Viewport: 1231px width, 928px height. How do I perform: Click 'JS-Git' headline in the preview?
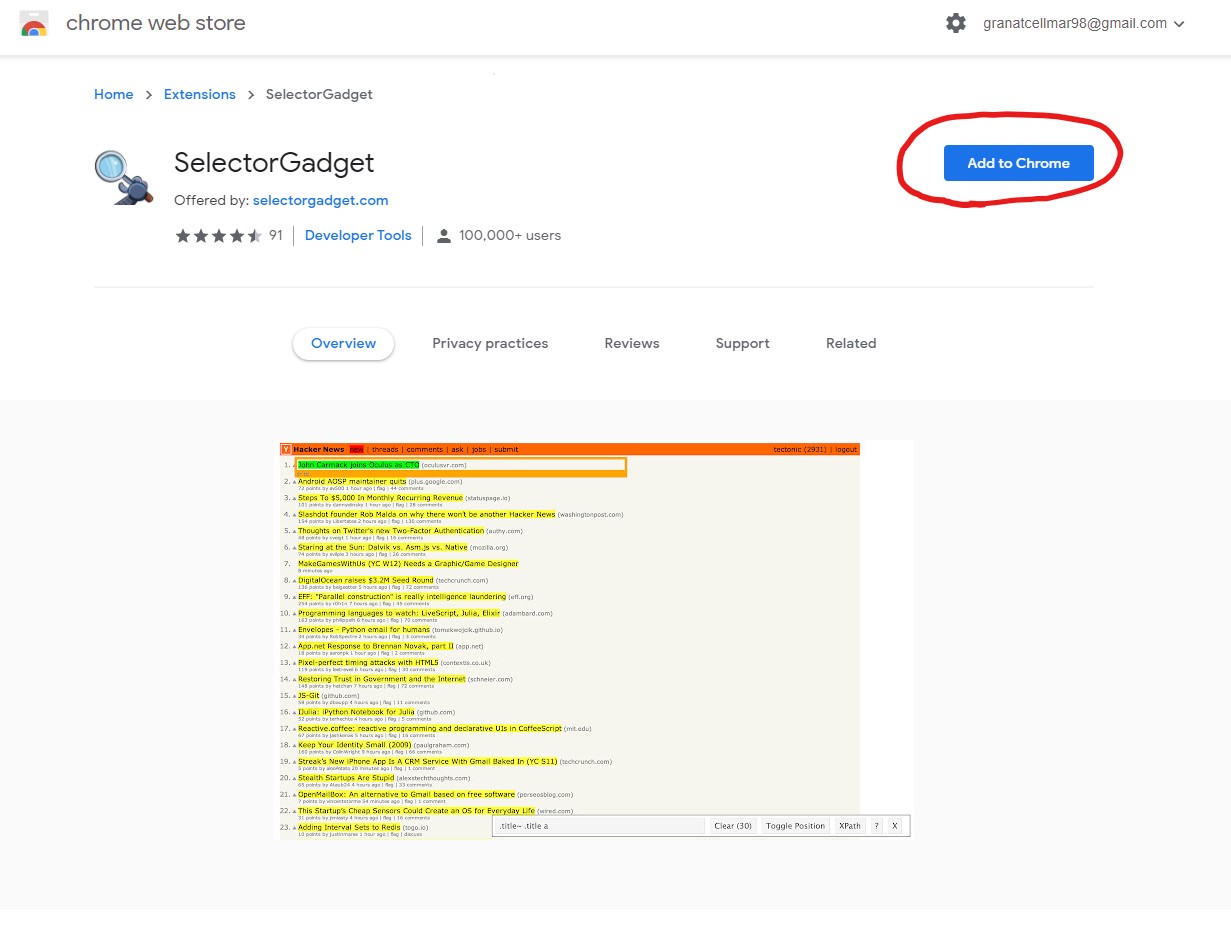[x=308, y=695]
